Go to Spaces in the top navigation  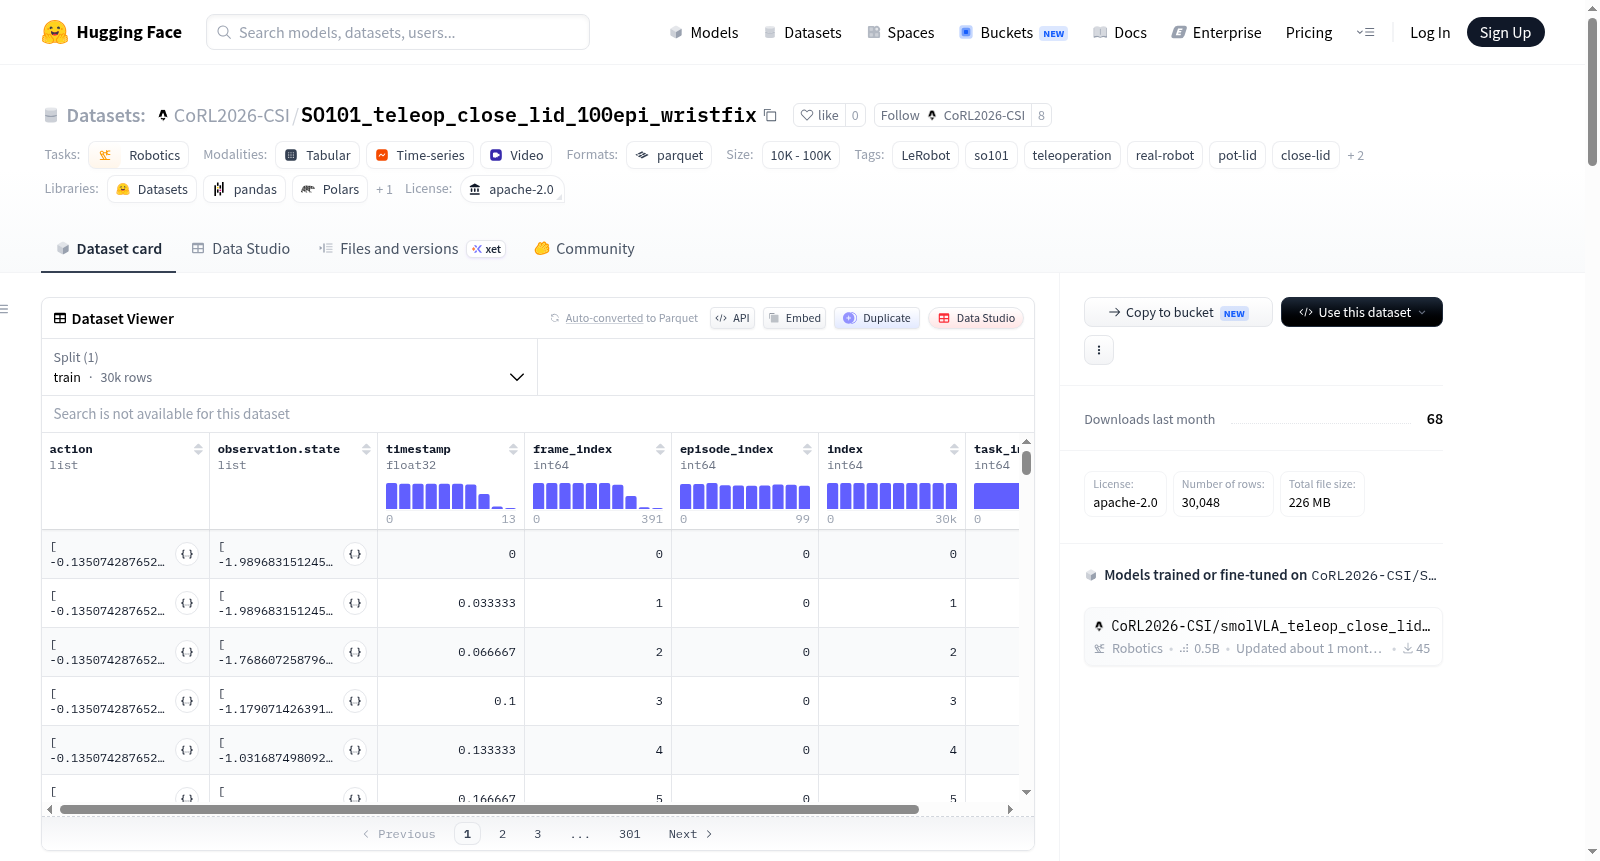901,33
